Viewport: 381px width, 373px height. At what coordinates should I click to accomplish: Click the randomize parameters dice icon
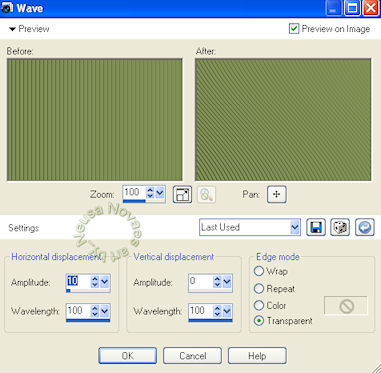[340, 227]
